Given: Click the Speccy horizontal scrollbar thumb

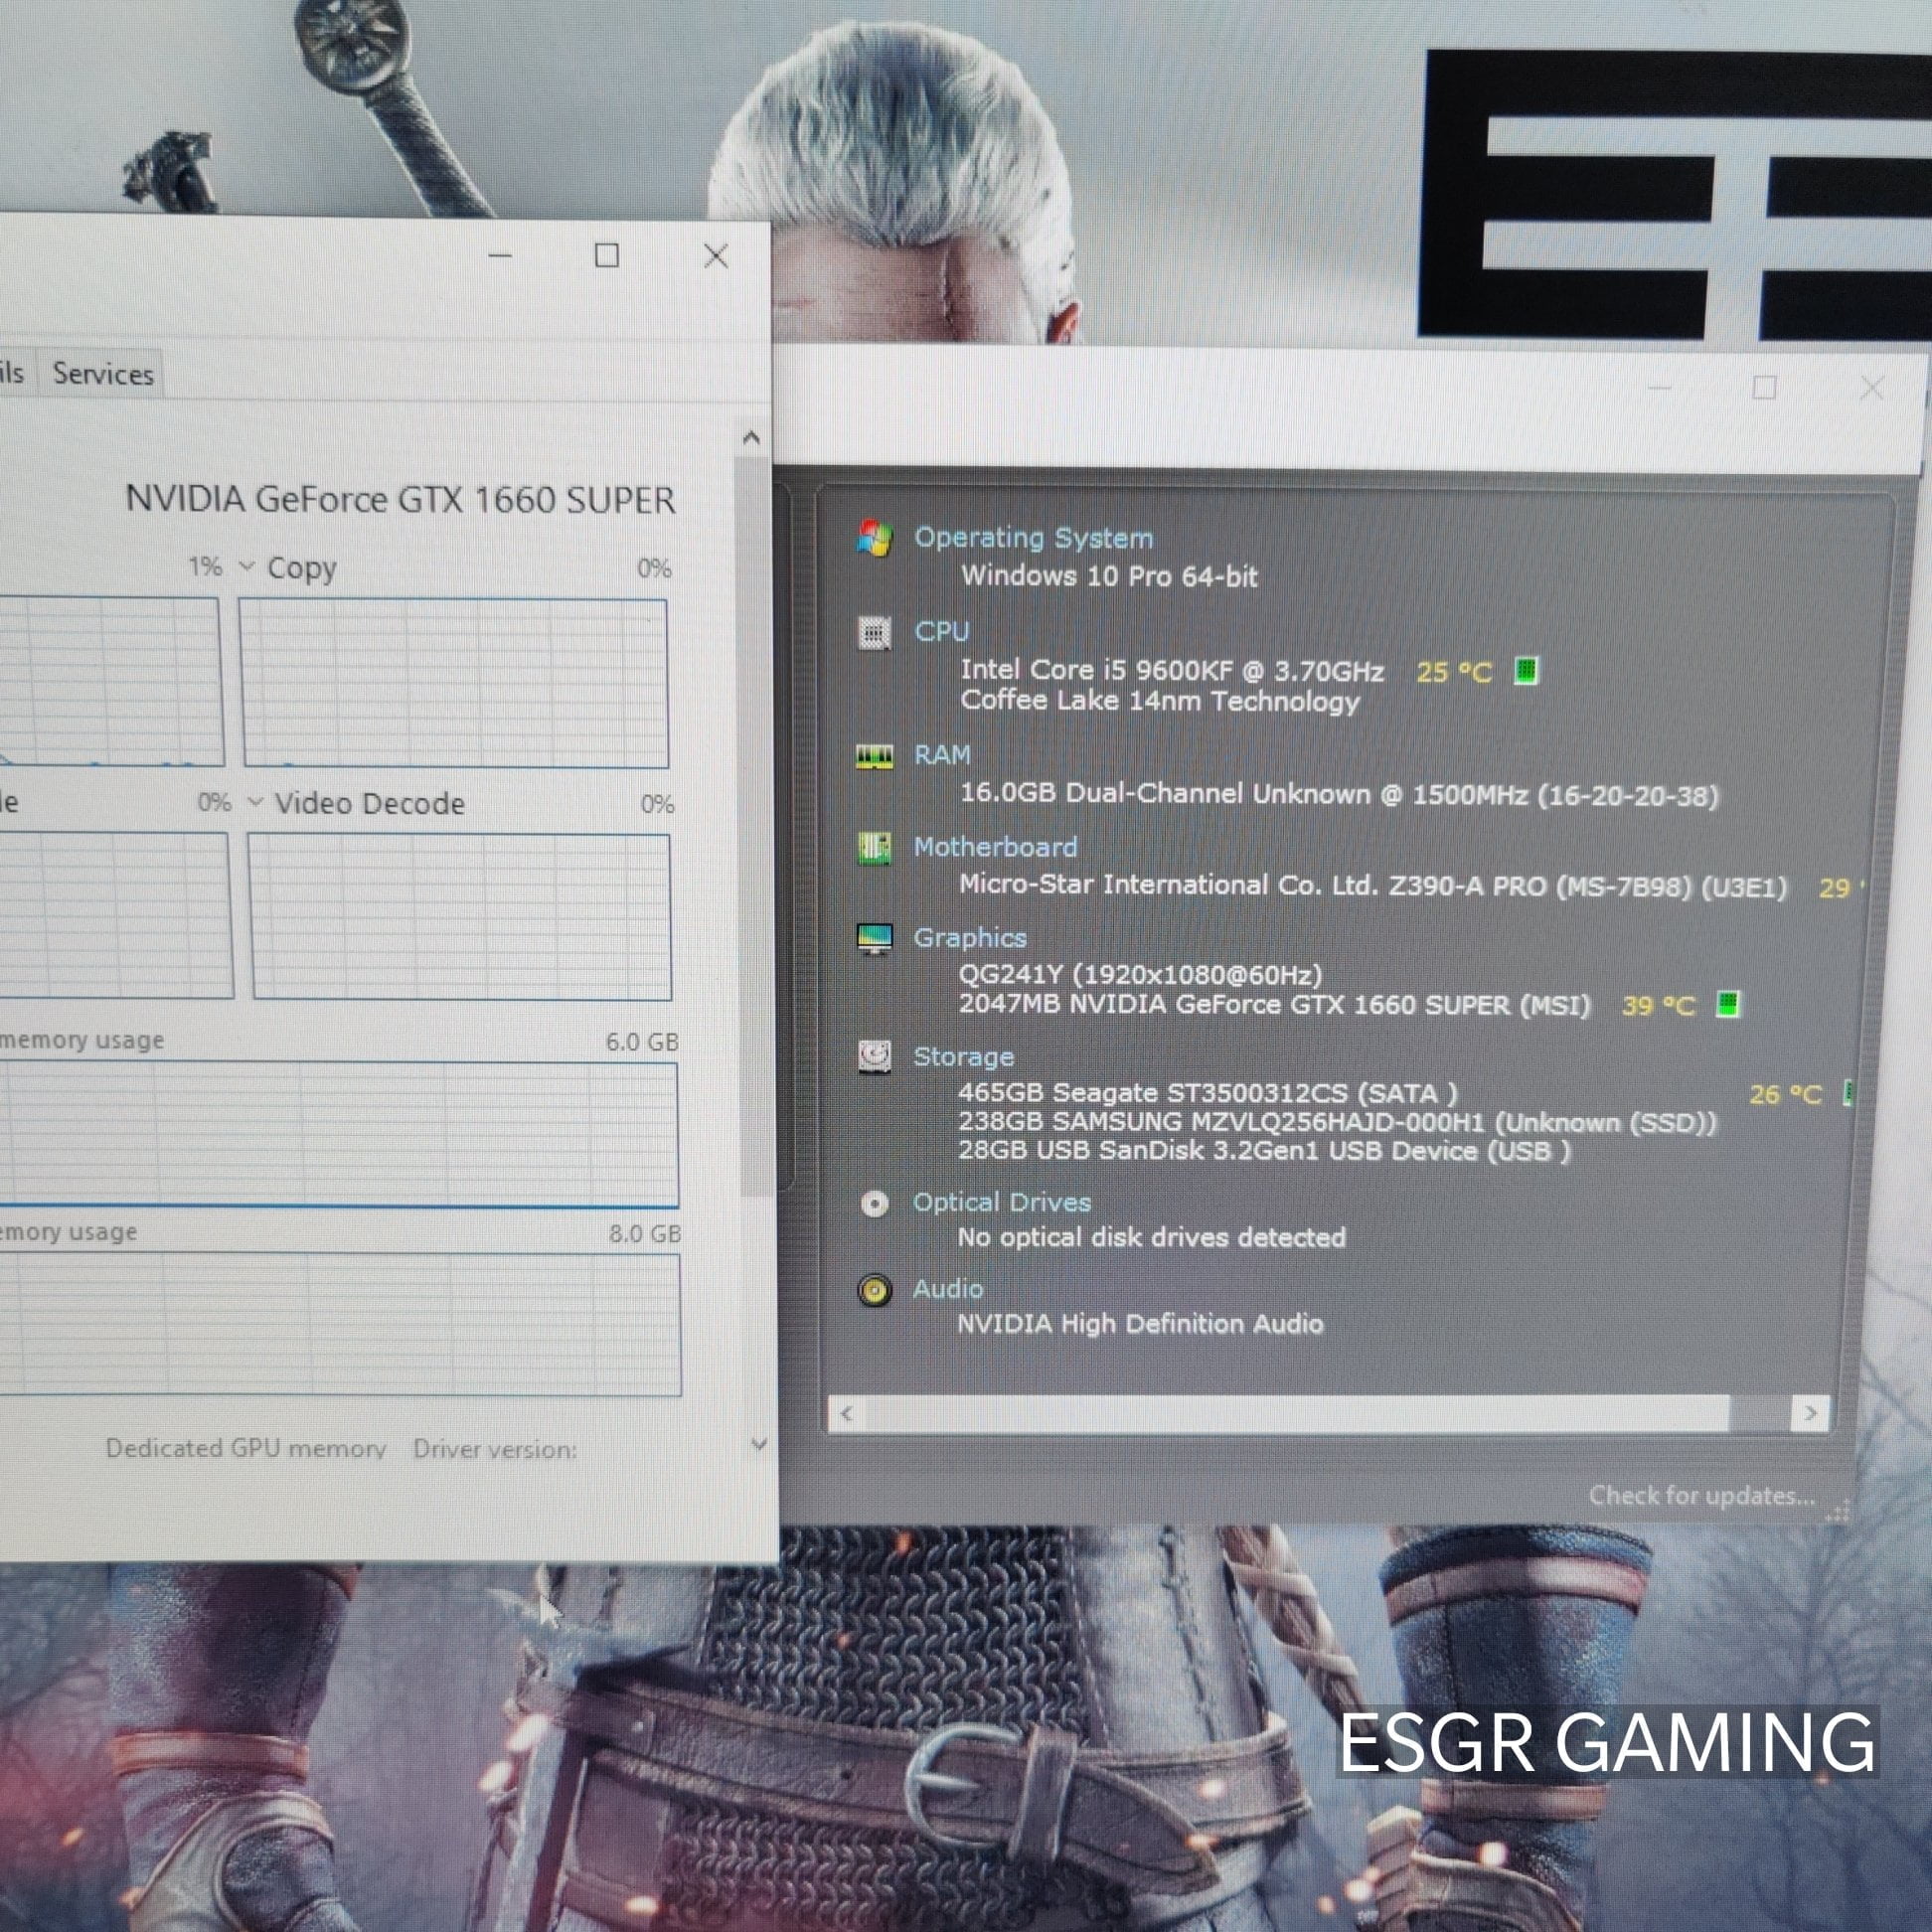Looking at the screenshot, I should pos(1297,1413).
